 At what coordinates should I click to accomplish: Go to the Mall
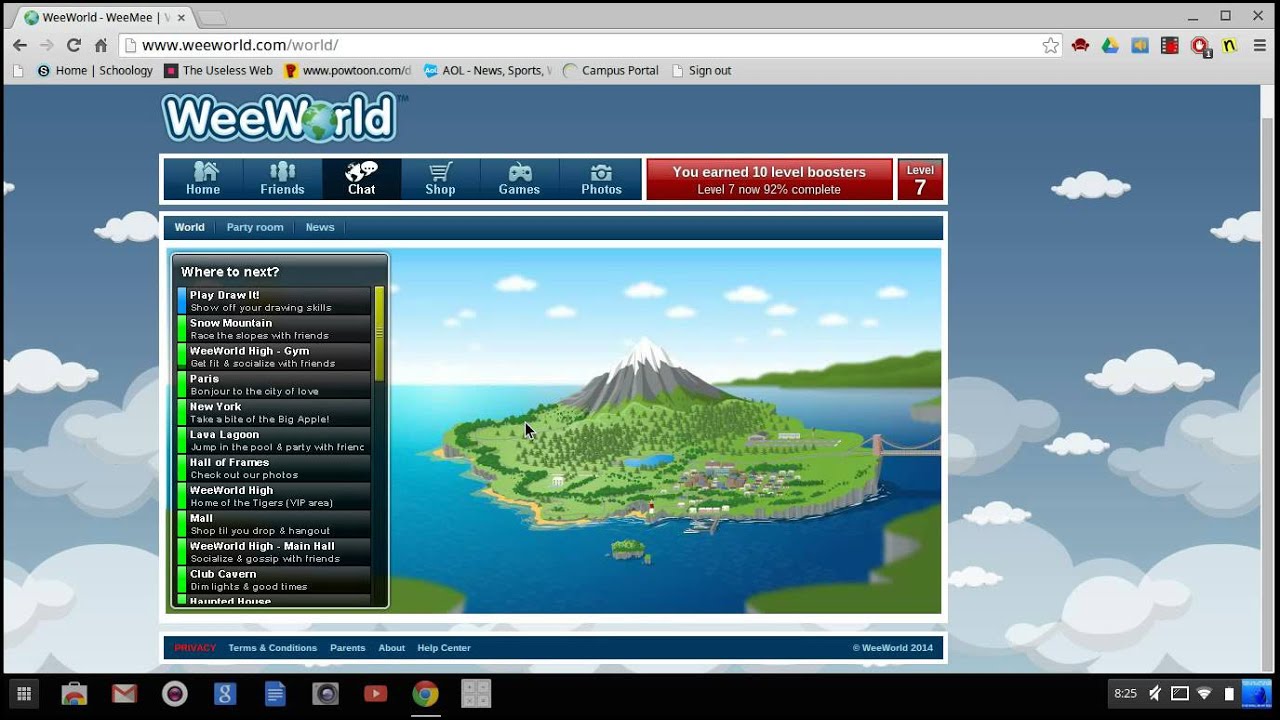coord(274,525)
